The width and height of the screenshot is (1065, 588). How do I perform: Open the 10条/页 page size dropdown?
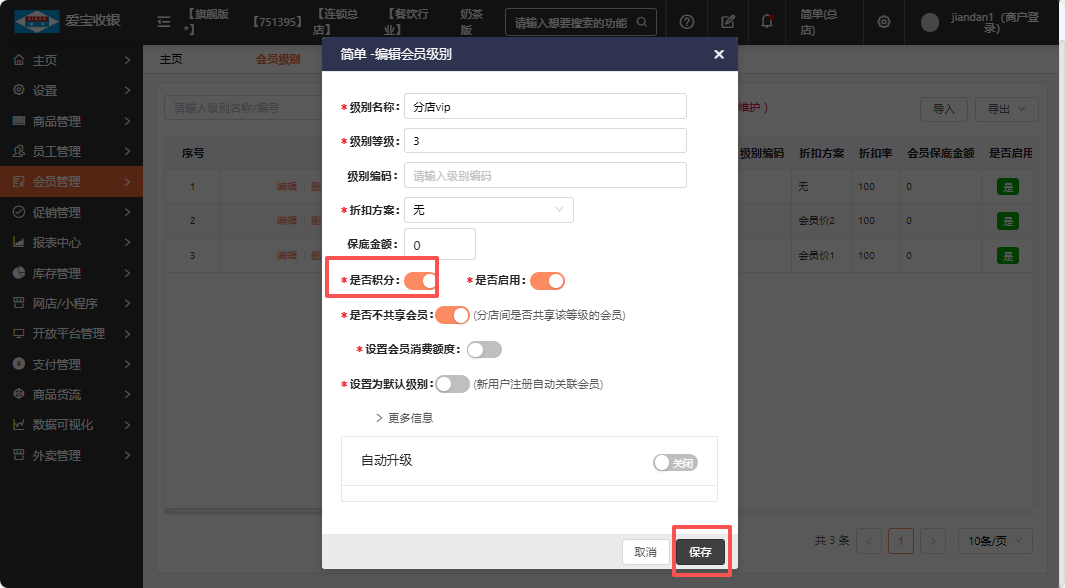[x=995, y=541]
